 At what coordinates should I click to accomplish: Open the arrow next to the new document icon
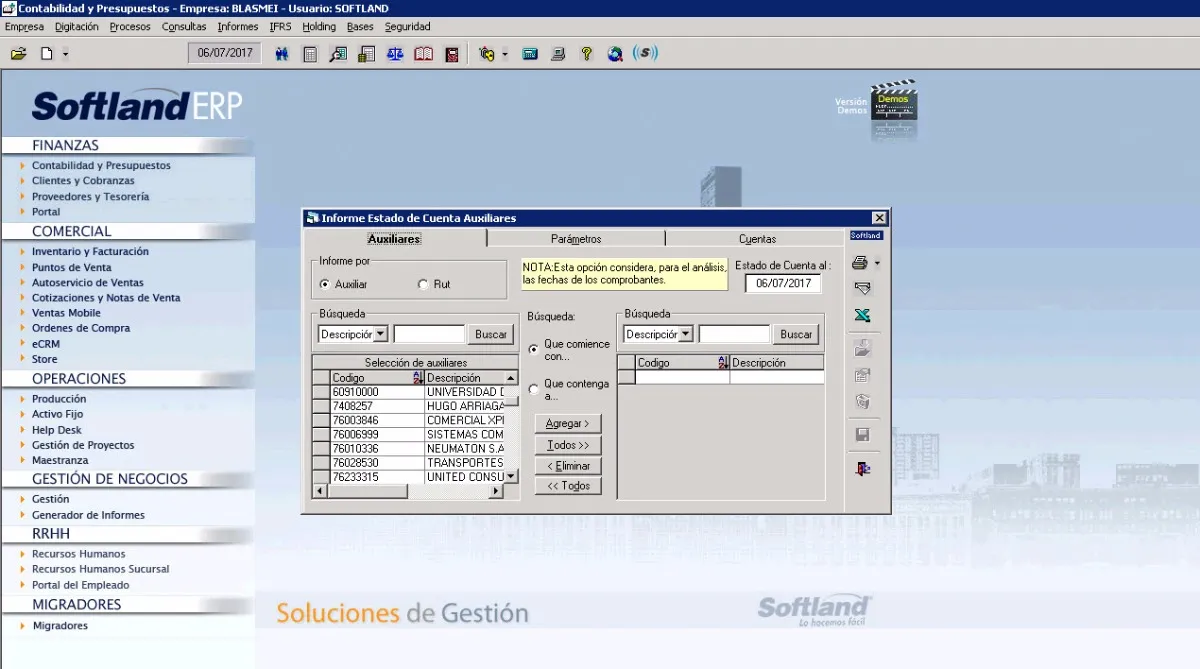click(65, 54)
